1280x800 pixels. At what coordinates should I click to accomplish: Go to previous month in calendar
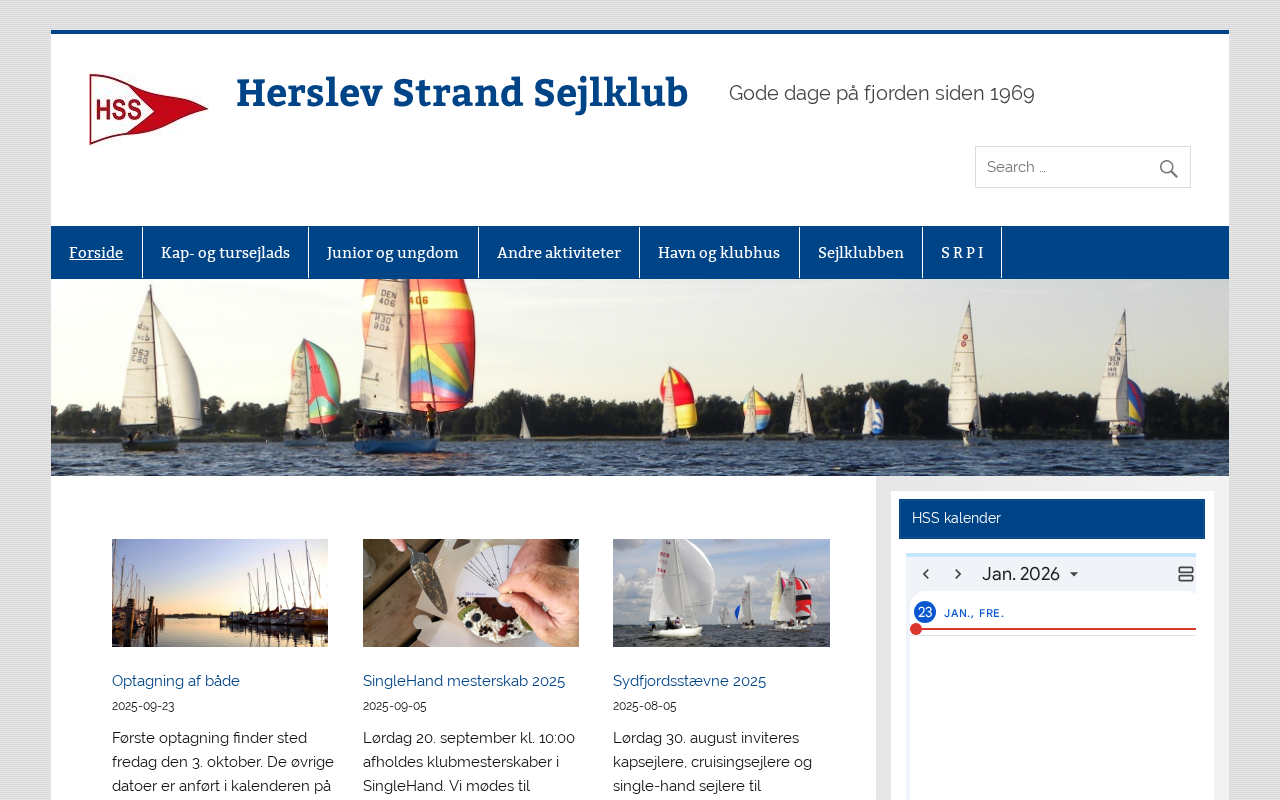[x=926, y=574]
